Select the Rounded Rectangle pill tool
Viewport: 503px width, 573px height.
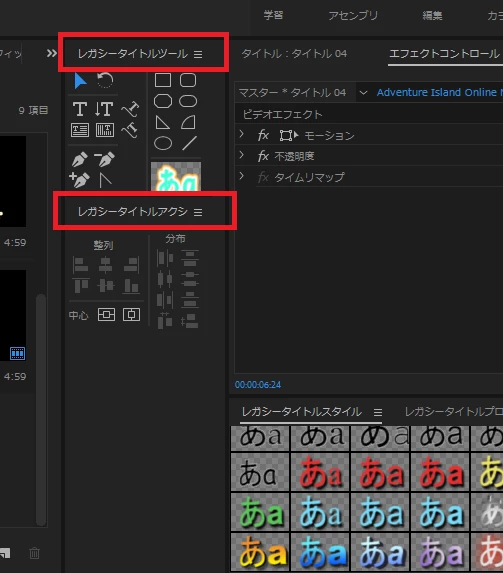pyautogui.click(x=188, y=101)
